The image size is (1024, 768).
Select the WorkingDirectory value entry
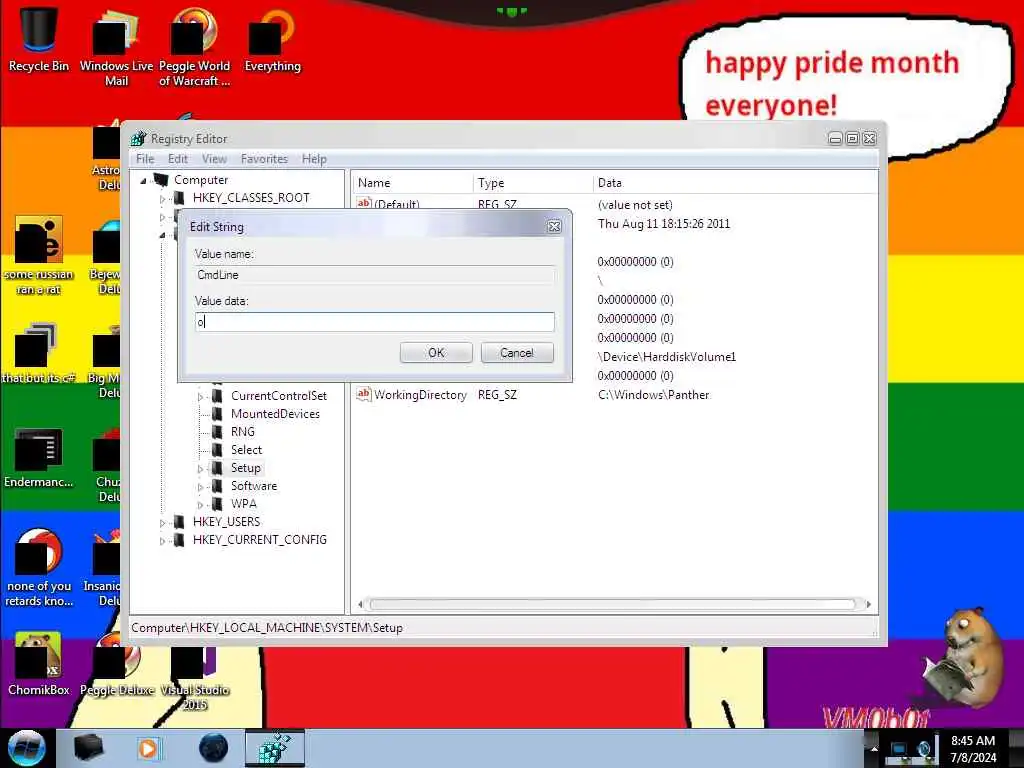(x=420, y=395)
